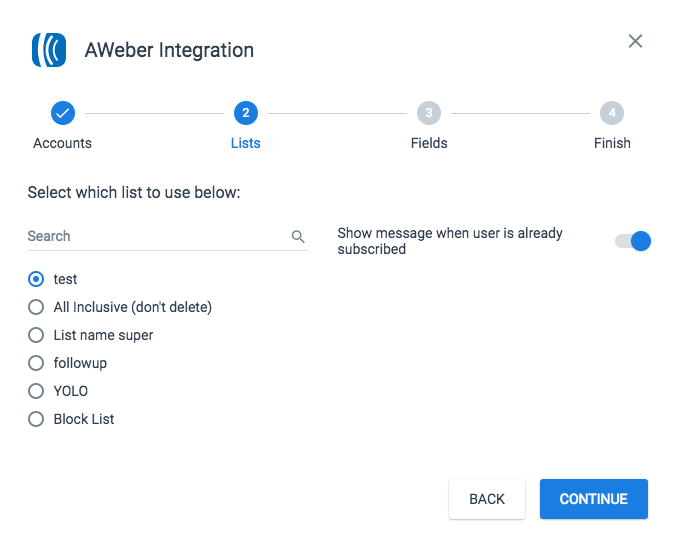Screen dimensions: 675x547
Task: Go to the Accounts step label
Action: pos(62,143)
